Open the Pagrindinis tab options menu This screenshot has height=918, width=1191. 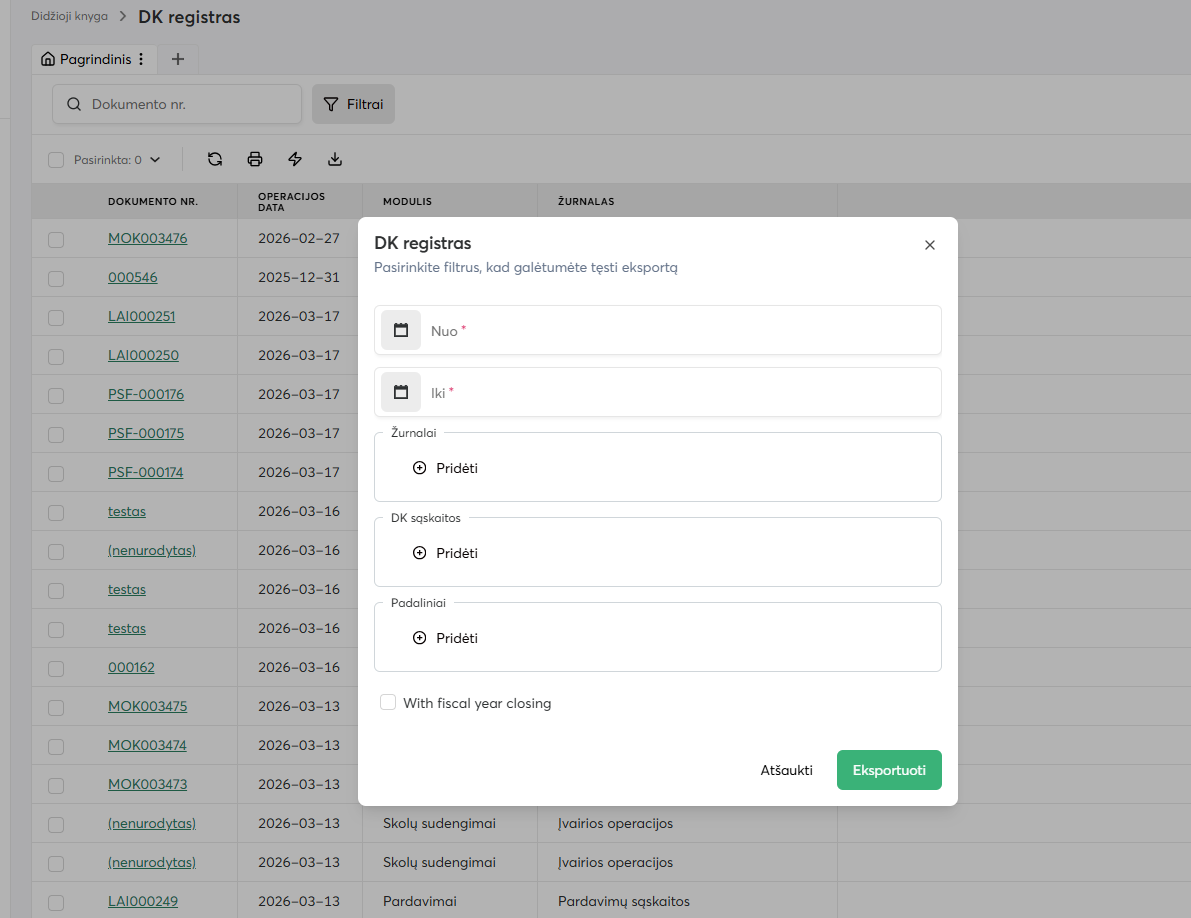pos(141,59)
